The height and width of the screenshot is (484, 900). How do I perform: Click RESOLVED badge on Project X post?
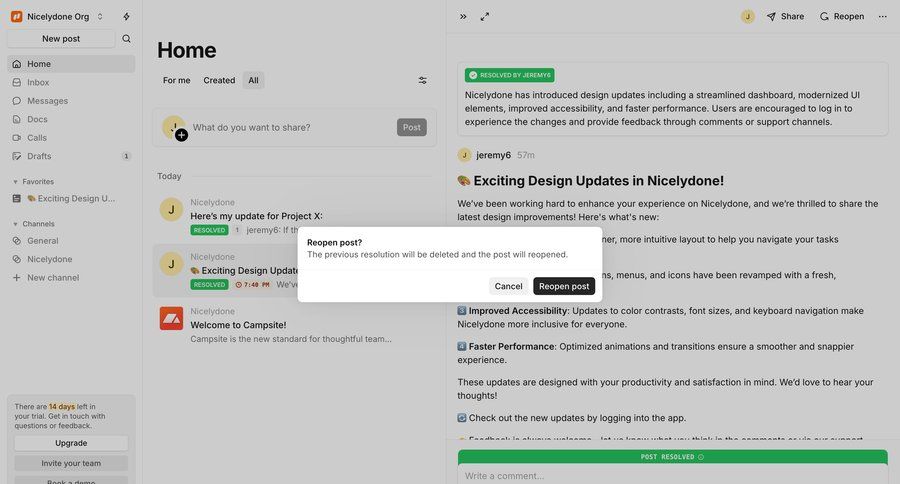210,230
